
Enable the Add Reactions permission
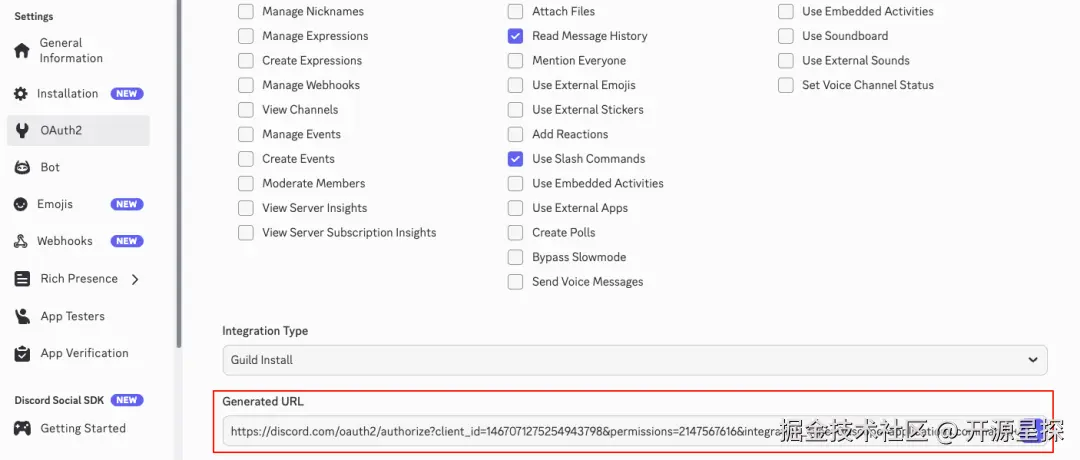515,134
